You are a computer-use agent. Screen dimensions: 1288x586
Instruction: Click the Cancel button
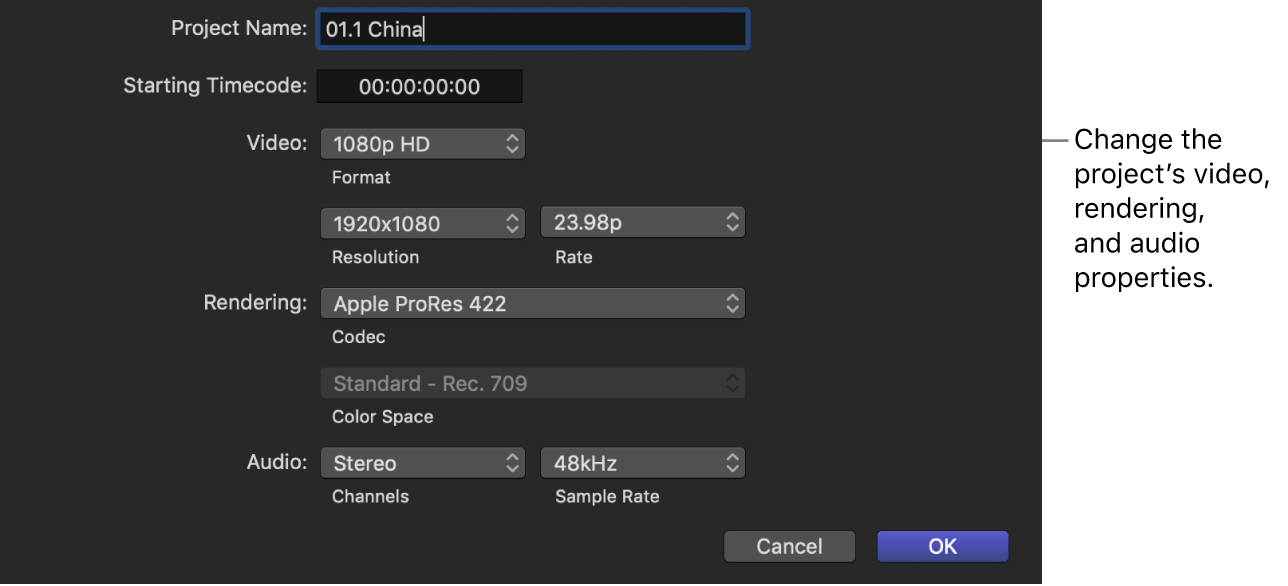pos(789,546)
